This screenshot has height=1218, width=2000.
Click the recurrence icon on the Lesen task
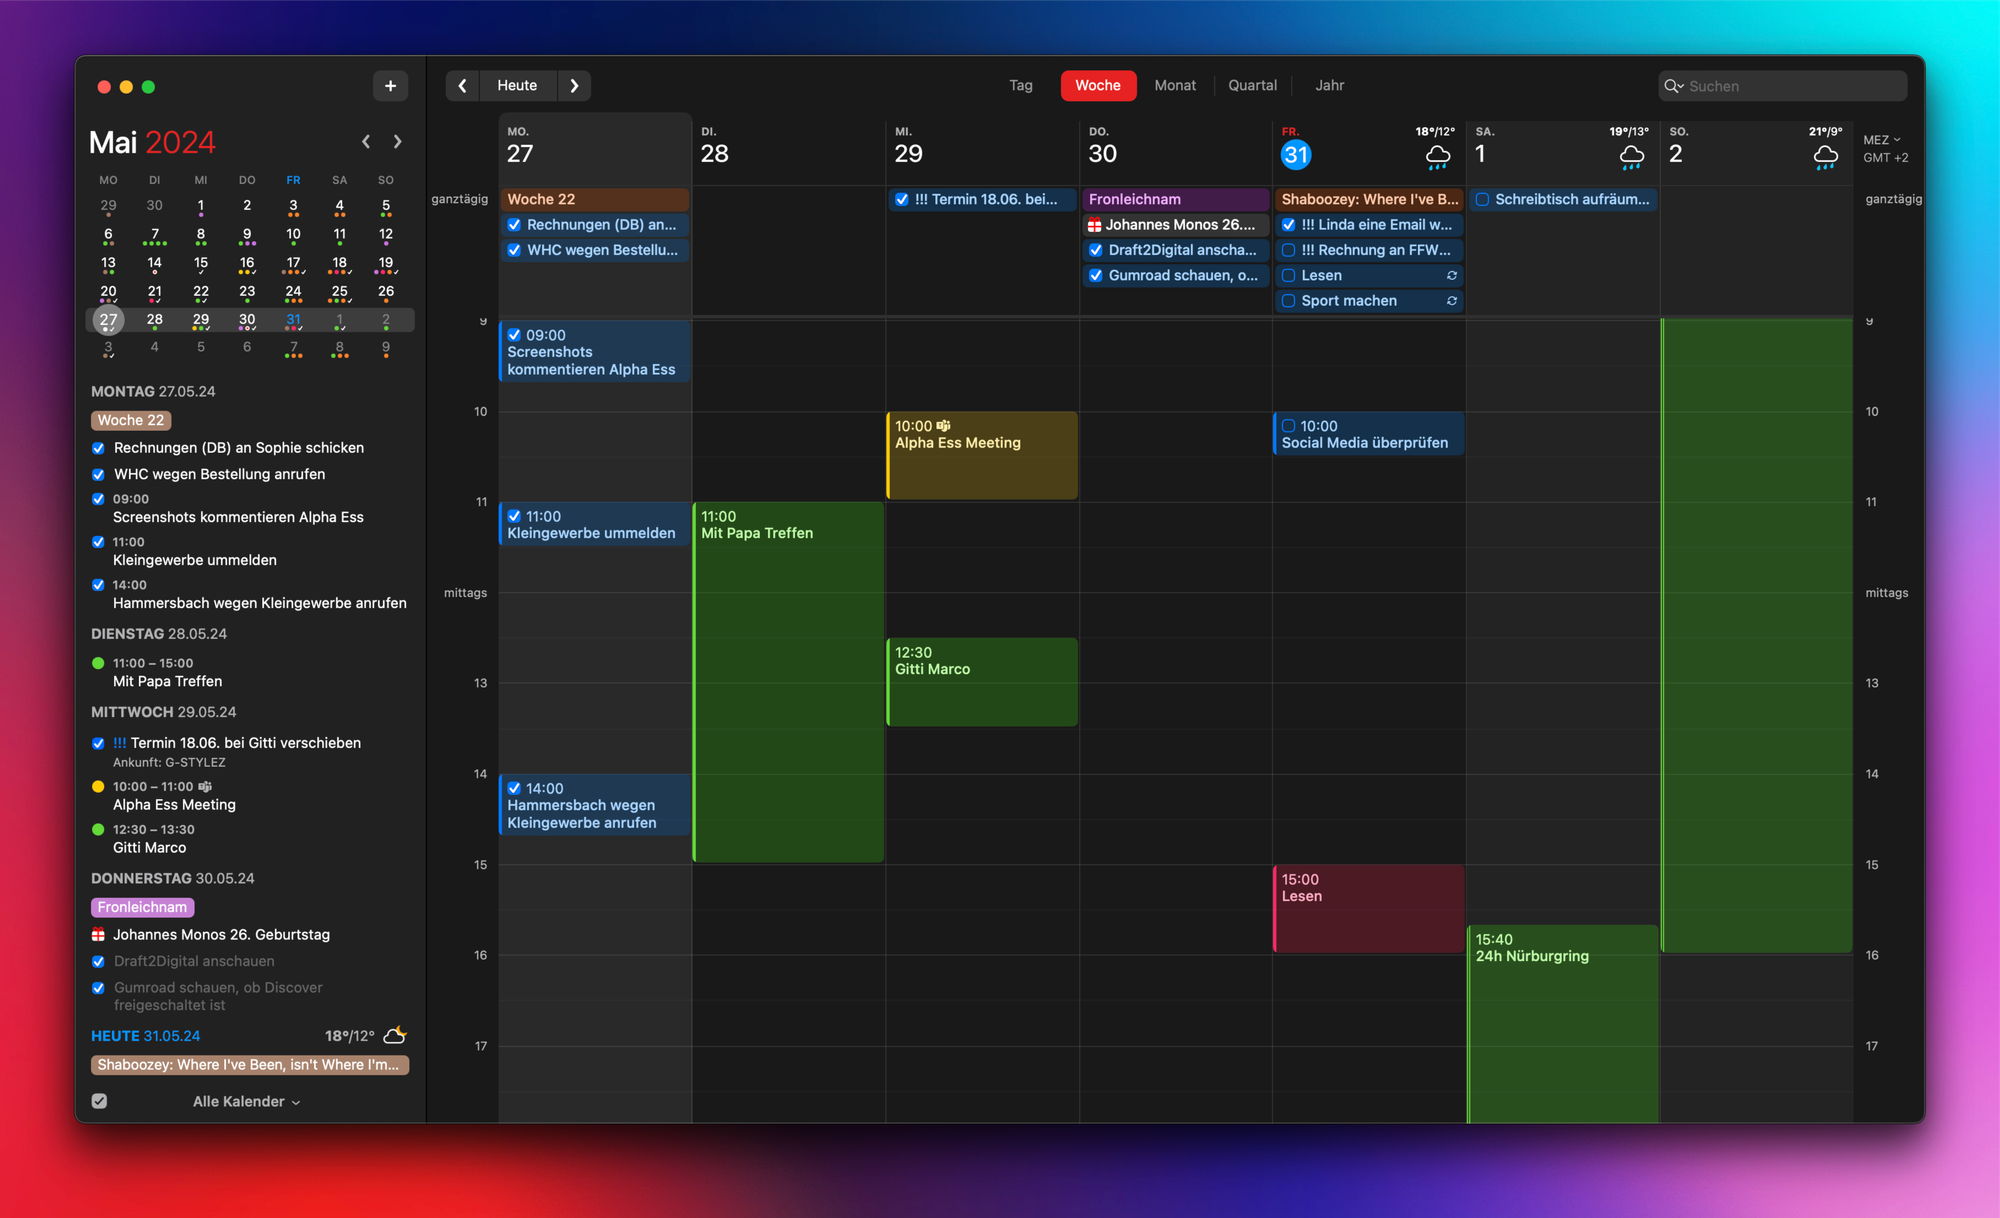pyautogui.click(x=1452, y=275)
